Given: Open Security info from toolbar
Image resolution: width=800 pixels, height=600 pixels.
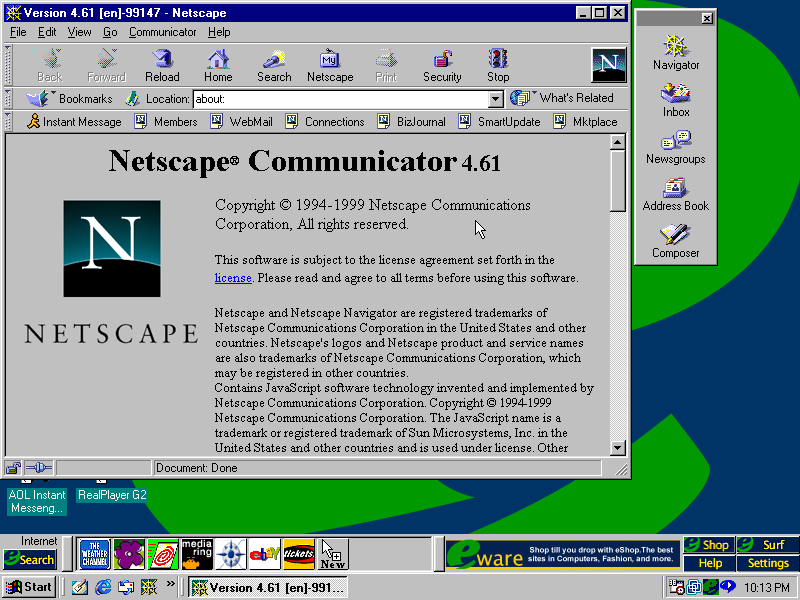Looking at the screenshot, I should coord(442,66).
